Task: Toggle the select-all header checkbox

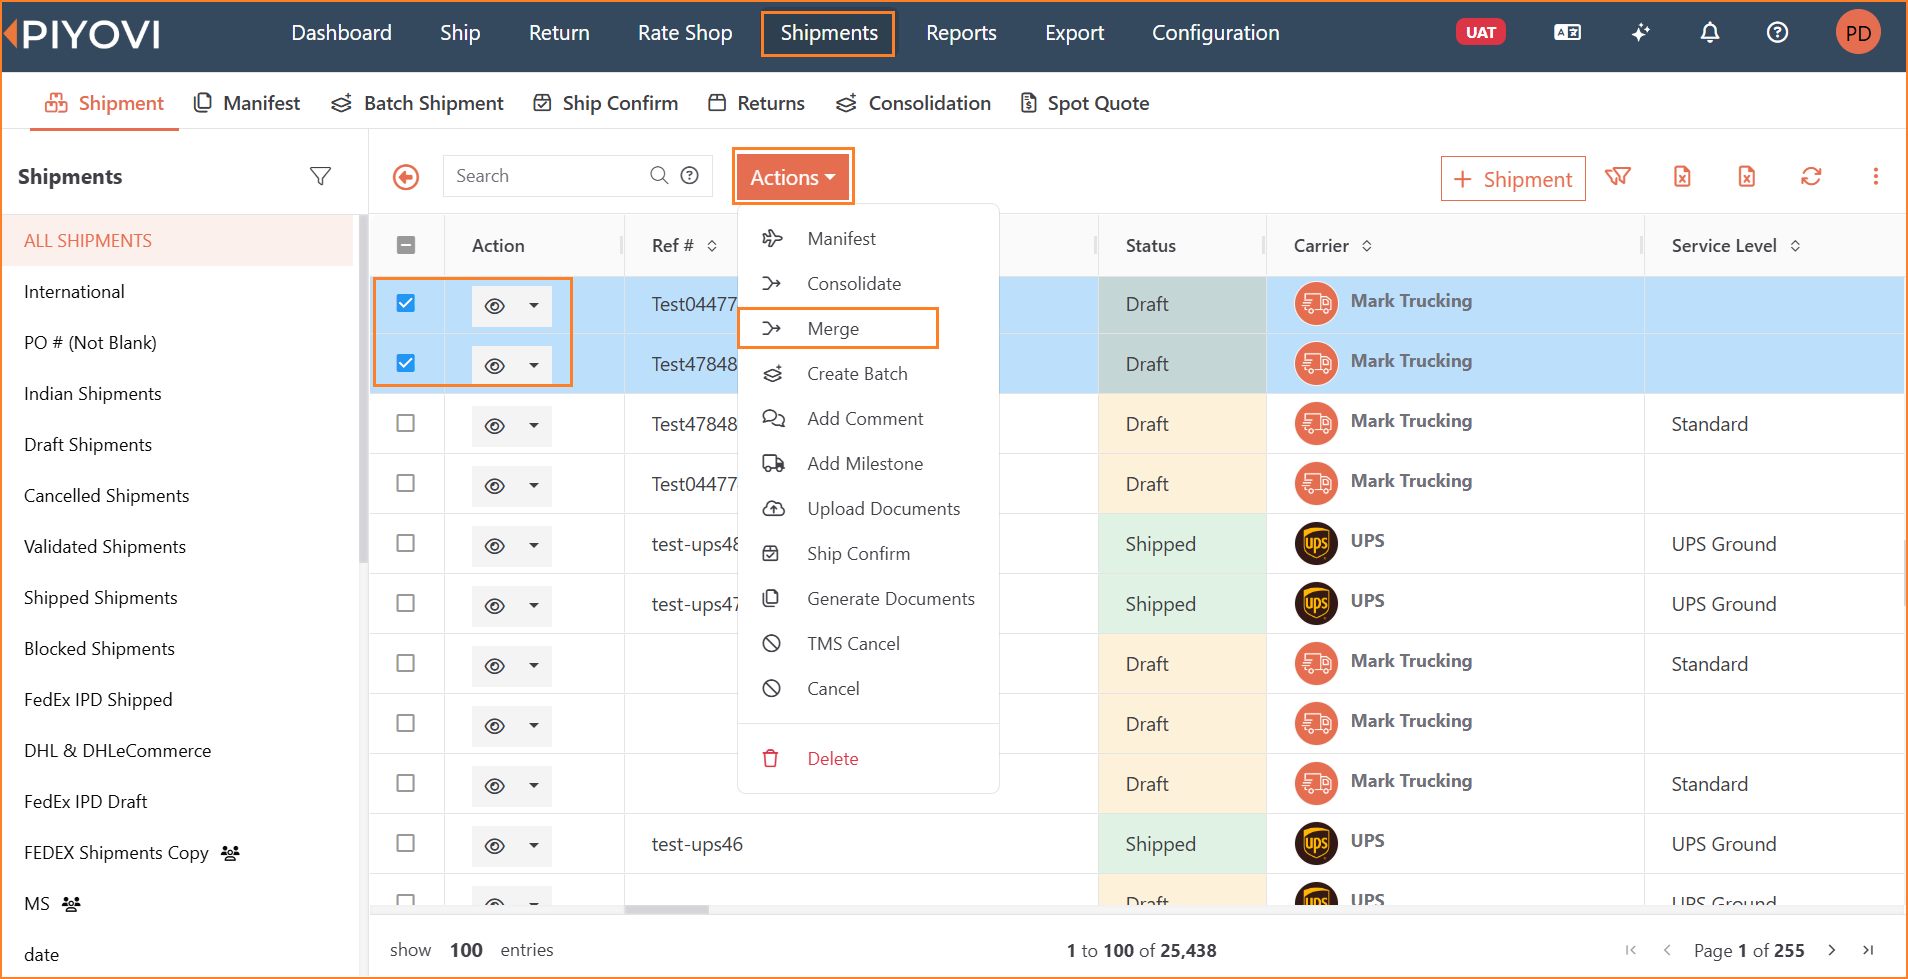Action: pos(406,245)
